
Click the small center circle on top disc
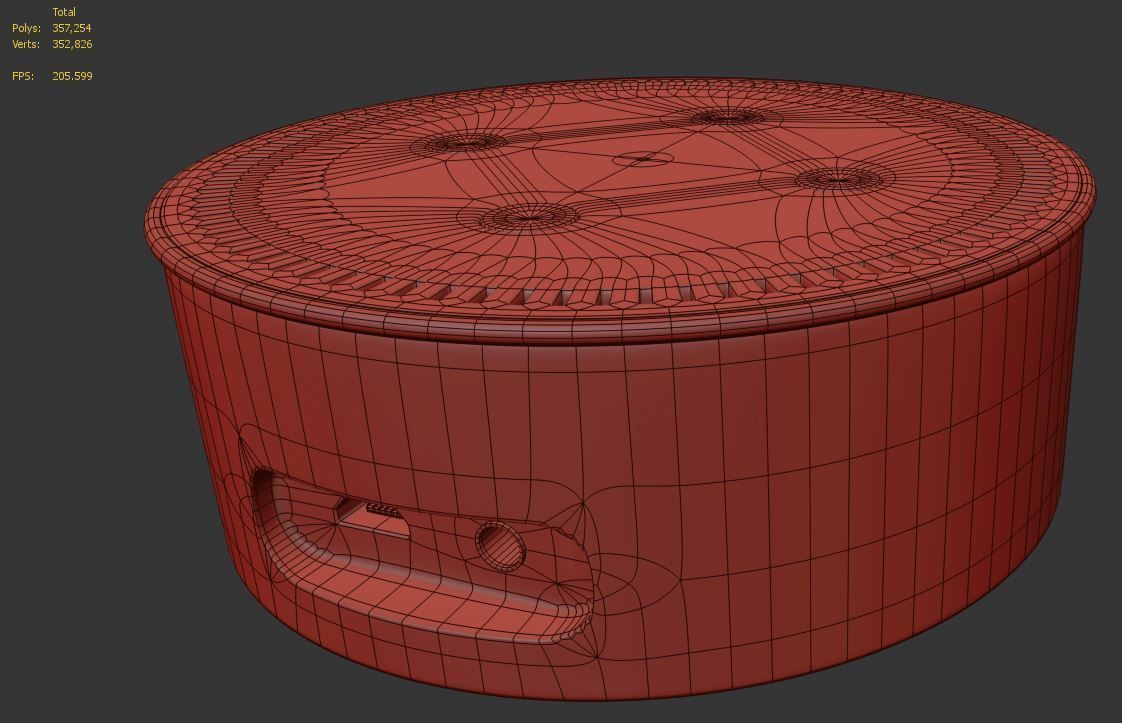click(x=644, y=159)
